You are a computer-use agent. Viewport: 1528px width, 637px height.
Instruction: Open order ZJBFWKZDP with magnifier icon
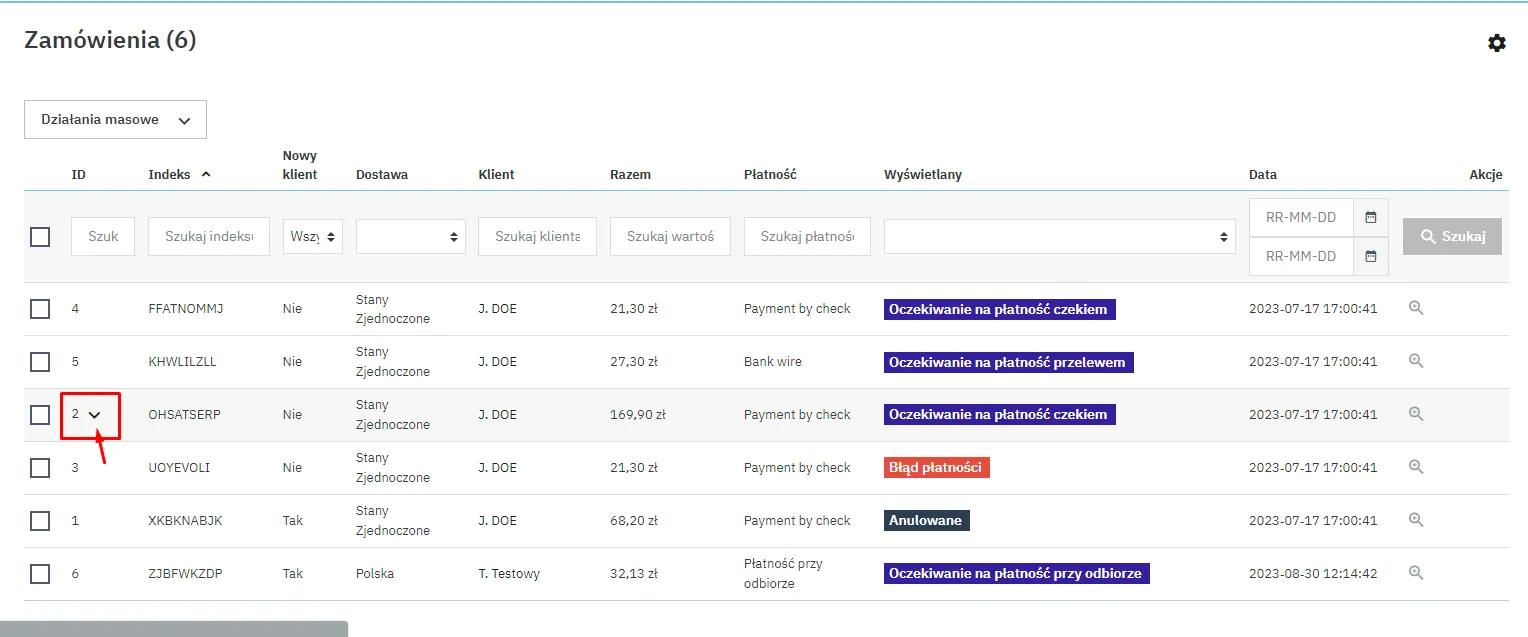[1415, 573]
